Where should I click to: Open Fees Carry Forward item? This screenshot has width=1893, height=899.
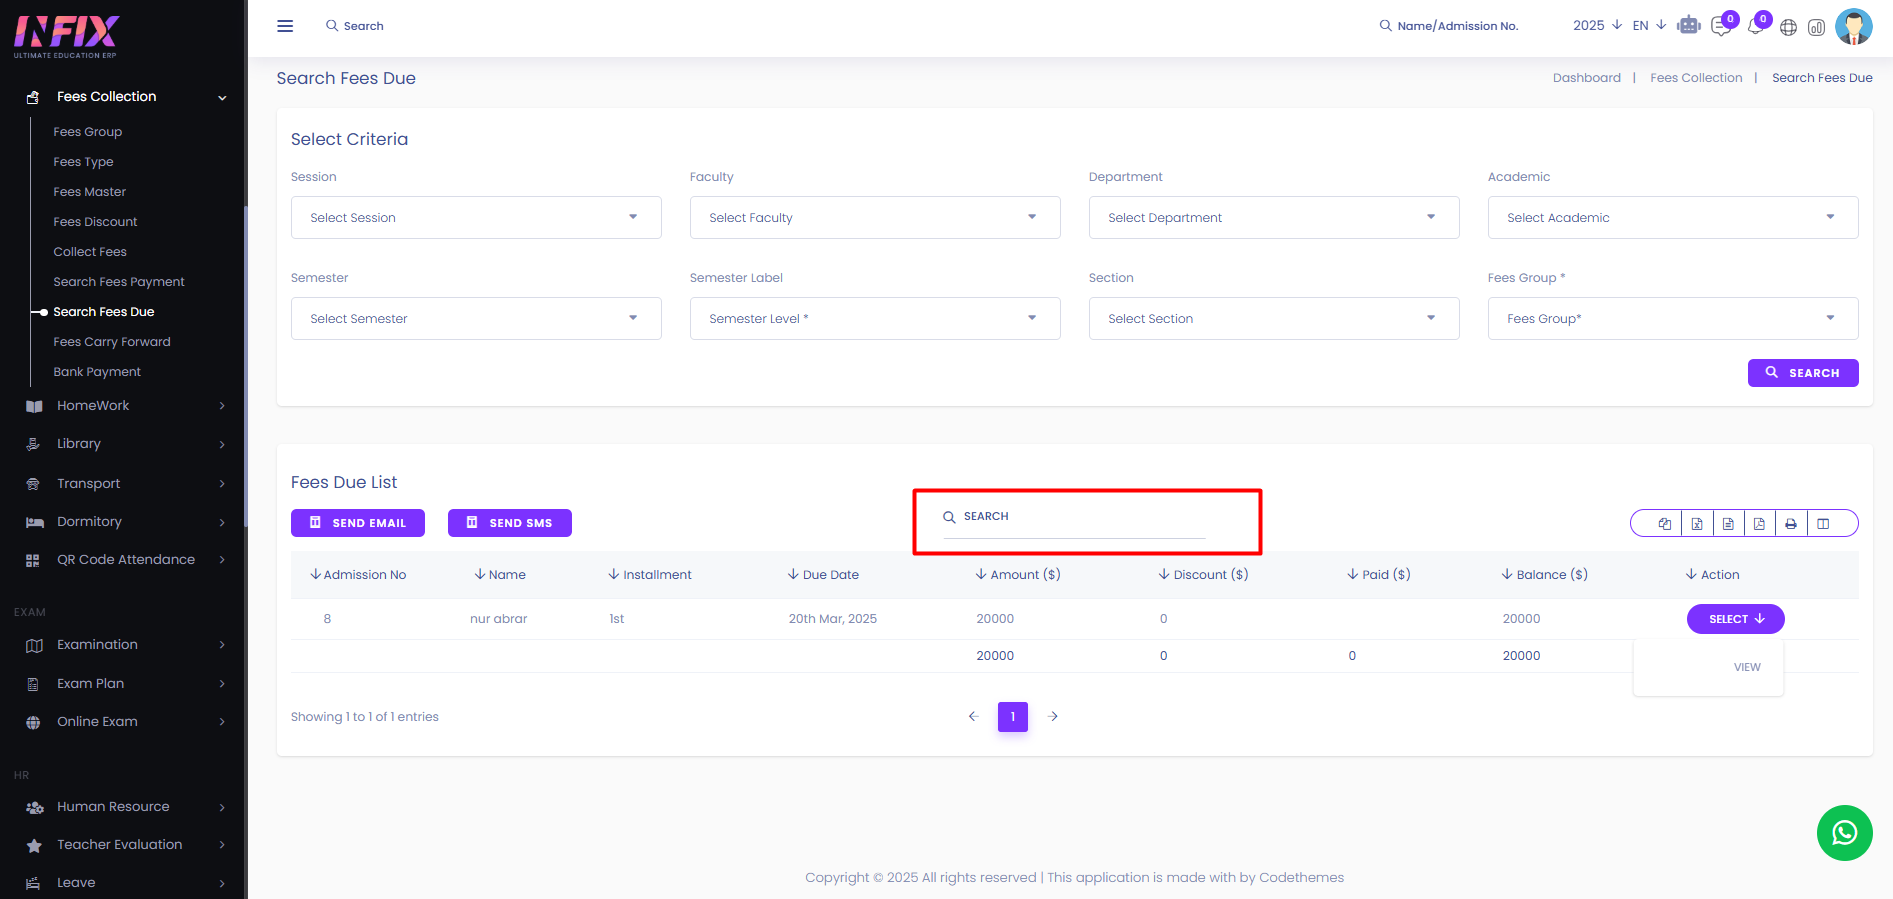point(112,342)
